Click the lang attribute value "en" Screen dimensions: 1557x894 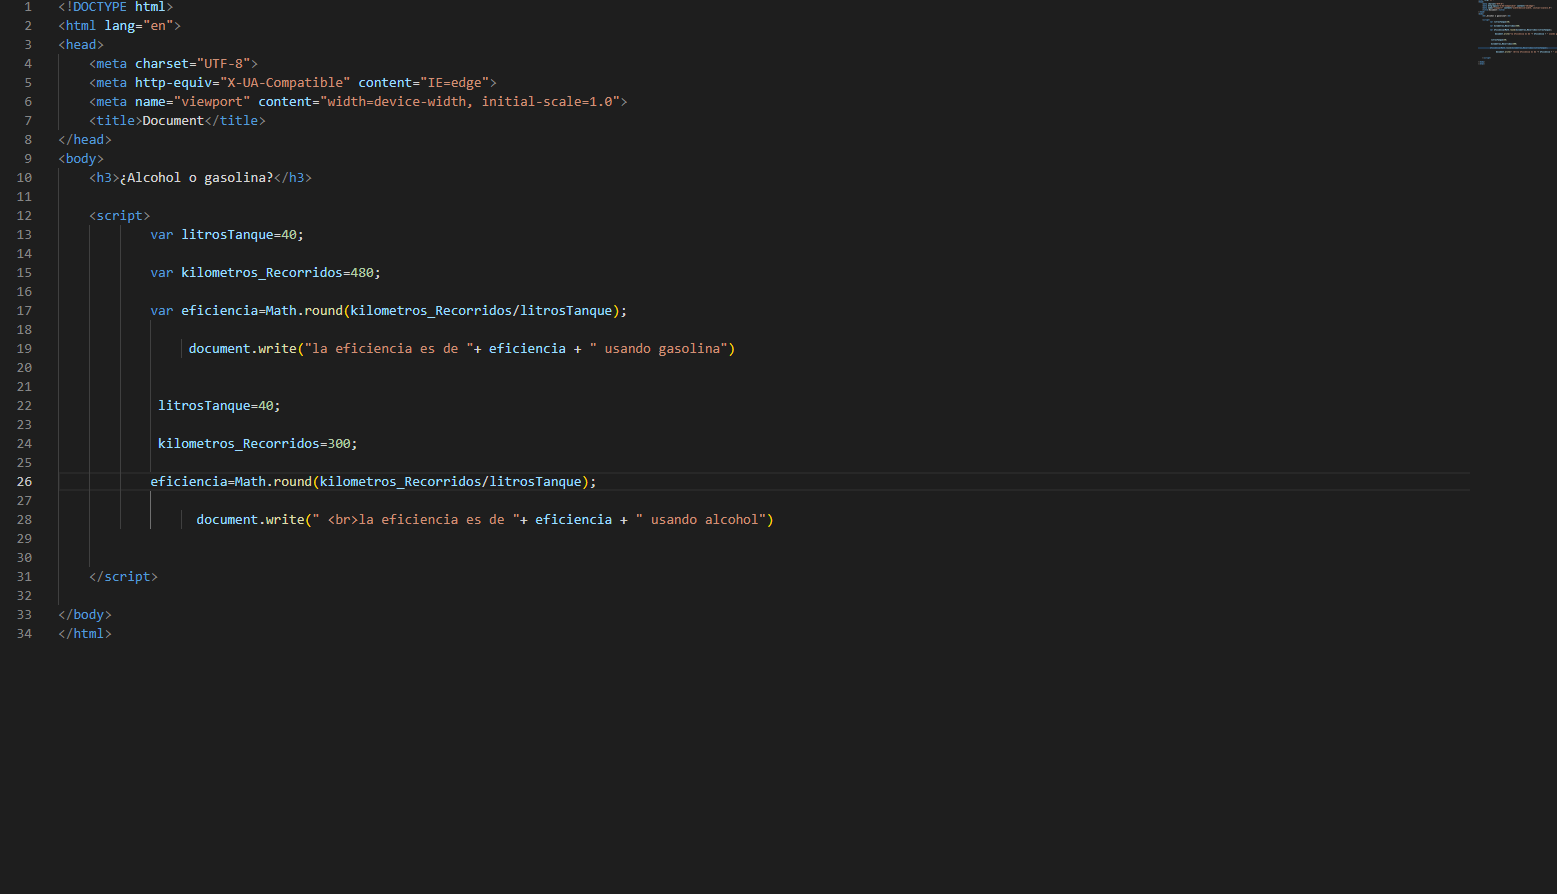(x=158, y=26)
